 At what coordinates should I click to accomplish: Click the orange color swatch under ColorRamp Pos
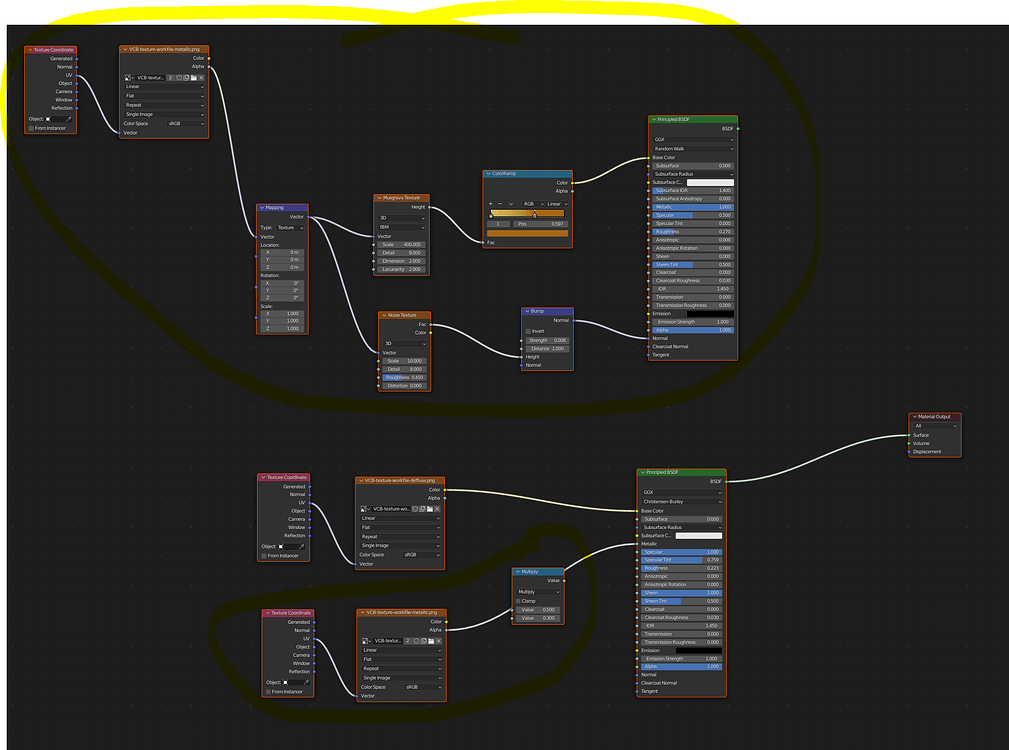pos(527,233)
